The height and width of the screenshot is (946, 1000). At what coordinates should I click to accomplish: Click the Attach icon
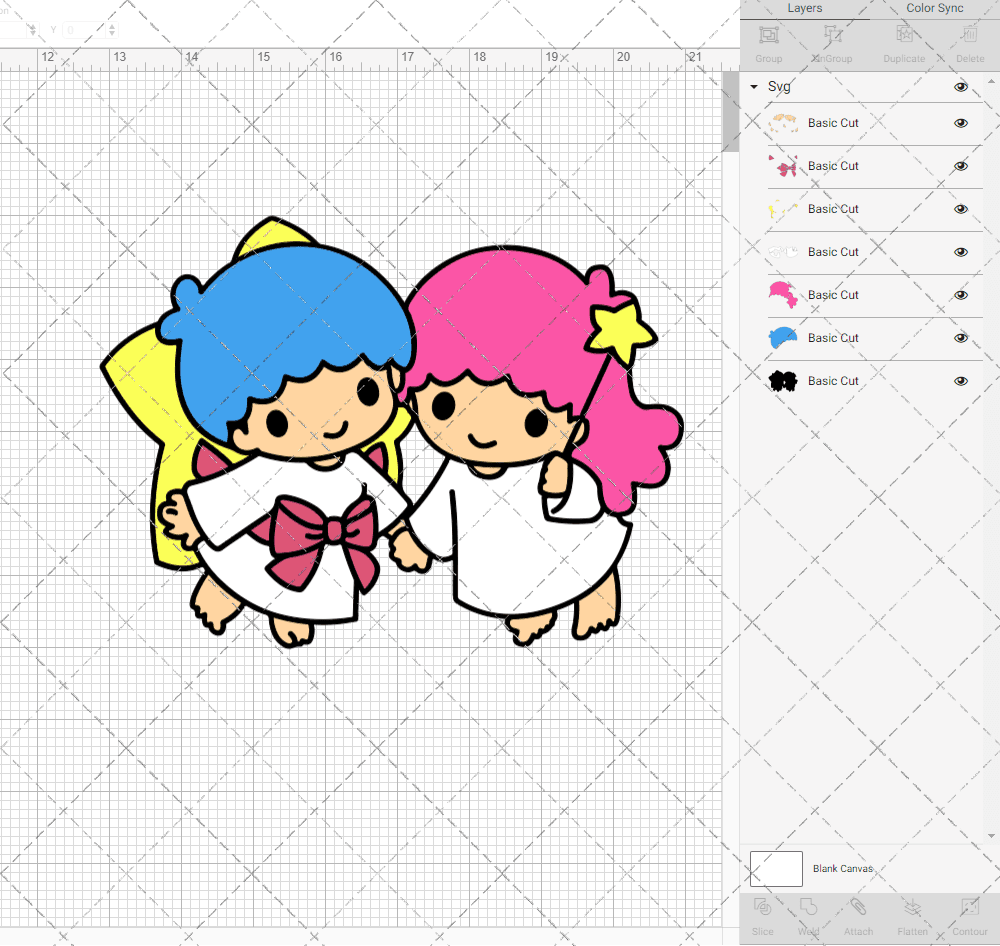858,915
